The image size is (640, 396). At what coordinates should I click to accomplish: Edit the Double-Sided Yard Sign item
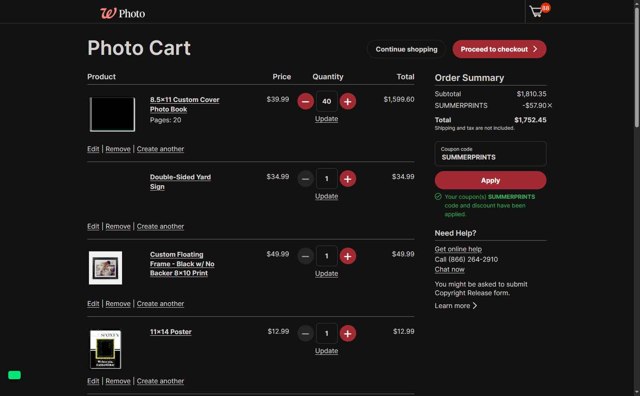(x=93, y=227)
